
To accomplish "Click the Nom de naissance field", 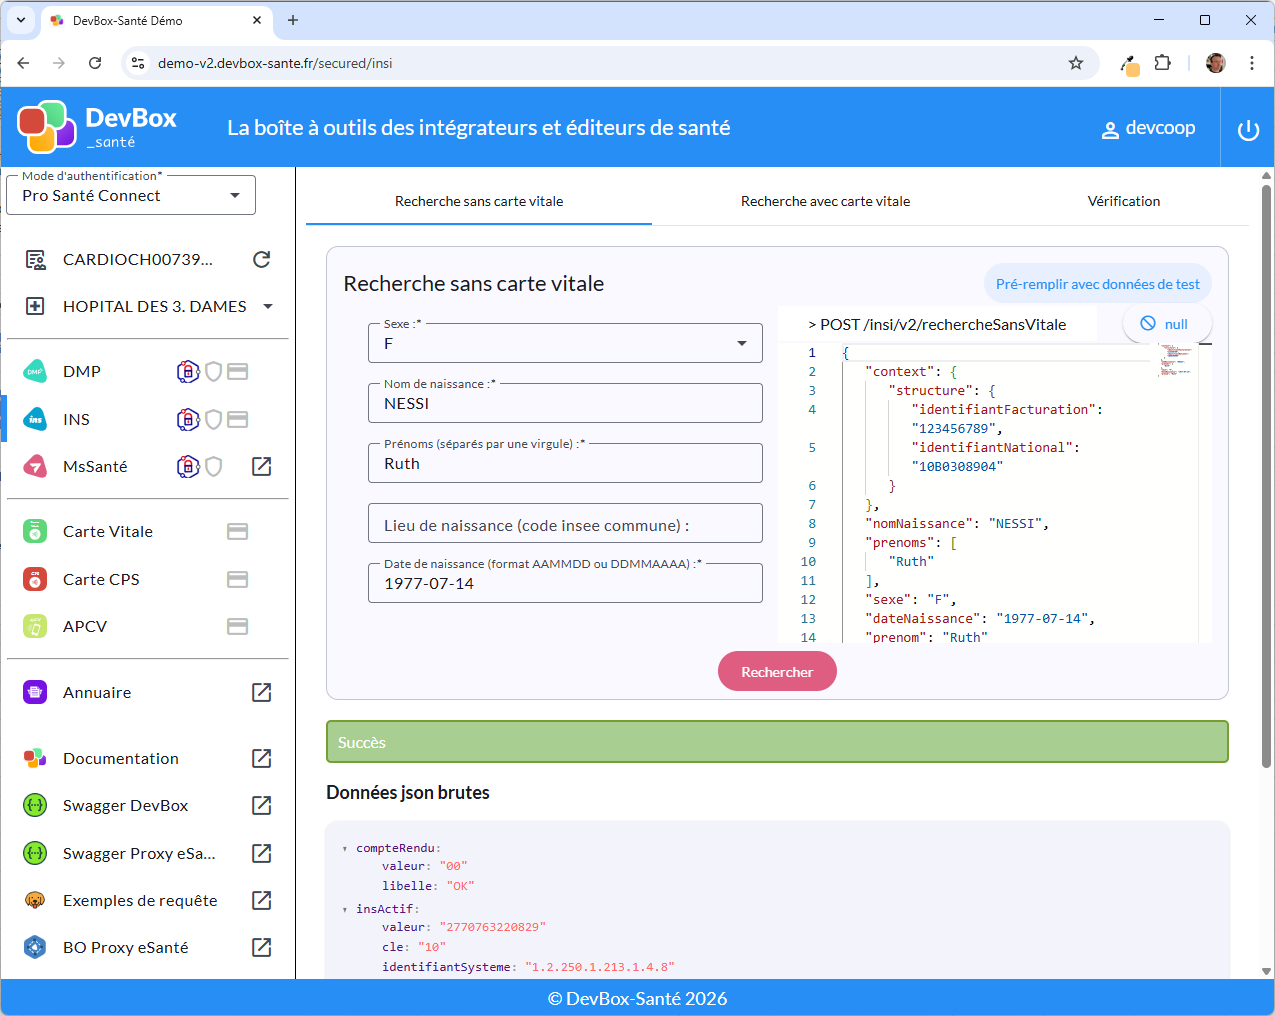I will coord(565,403).
